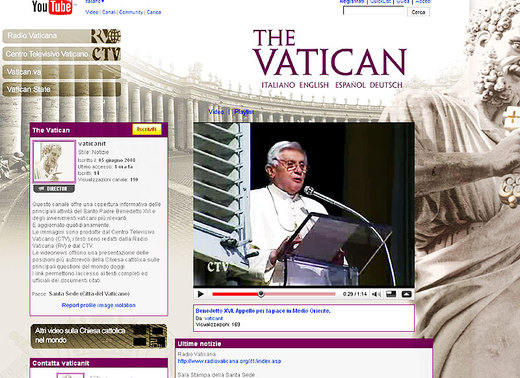Click the Cerca search button
Screen dimensions: 520x378
click(x=418, y=12)
